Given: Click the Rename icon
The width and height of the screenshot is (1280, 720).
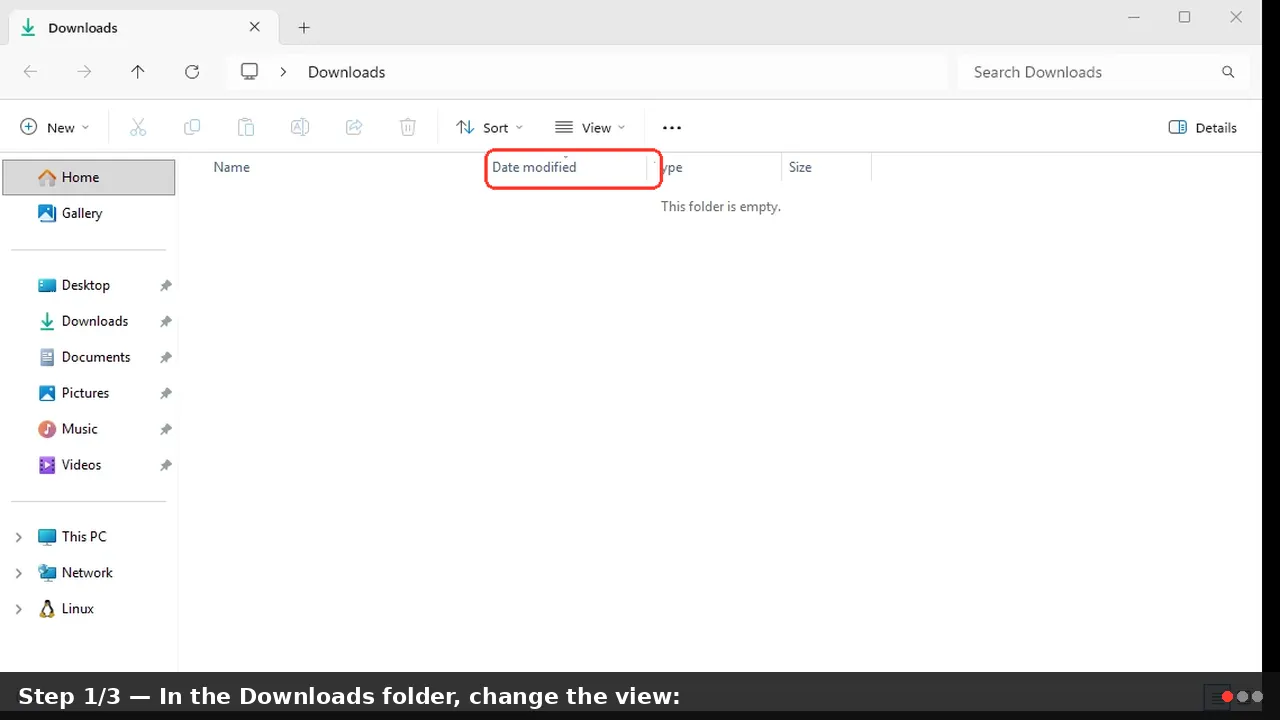Looking at the screenshot, I should click(300, 127).
